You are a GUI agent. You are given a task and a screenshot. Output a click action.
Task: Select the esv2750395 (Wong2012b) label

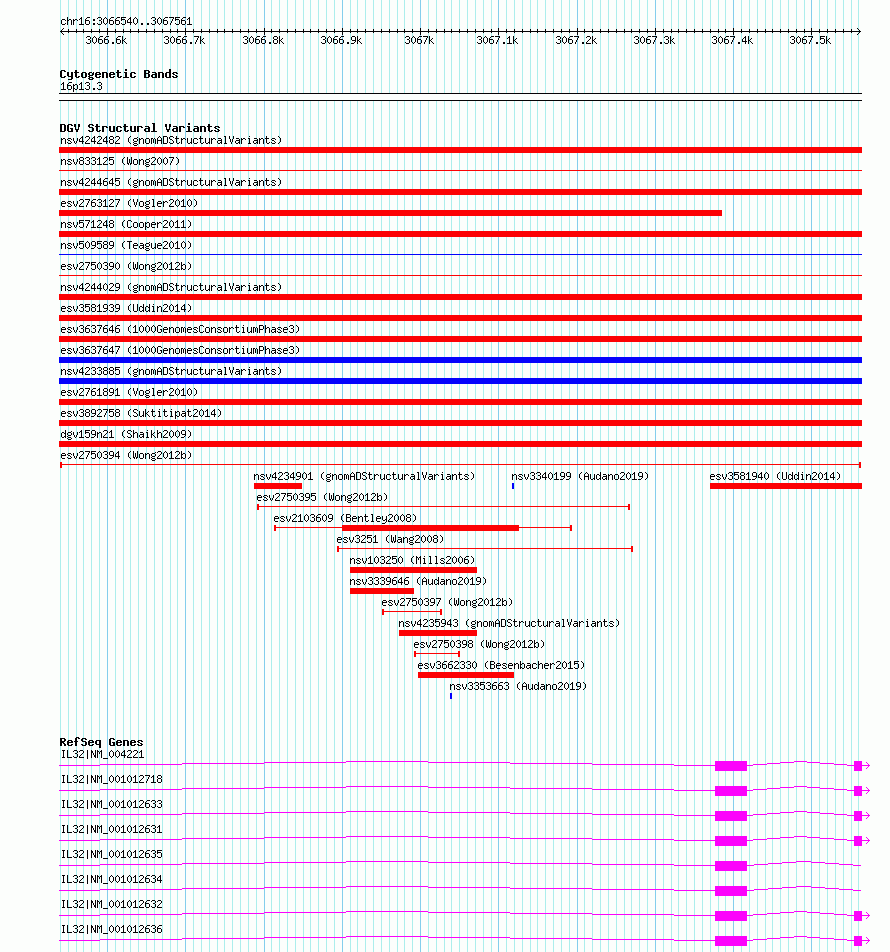coord(322,497)
